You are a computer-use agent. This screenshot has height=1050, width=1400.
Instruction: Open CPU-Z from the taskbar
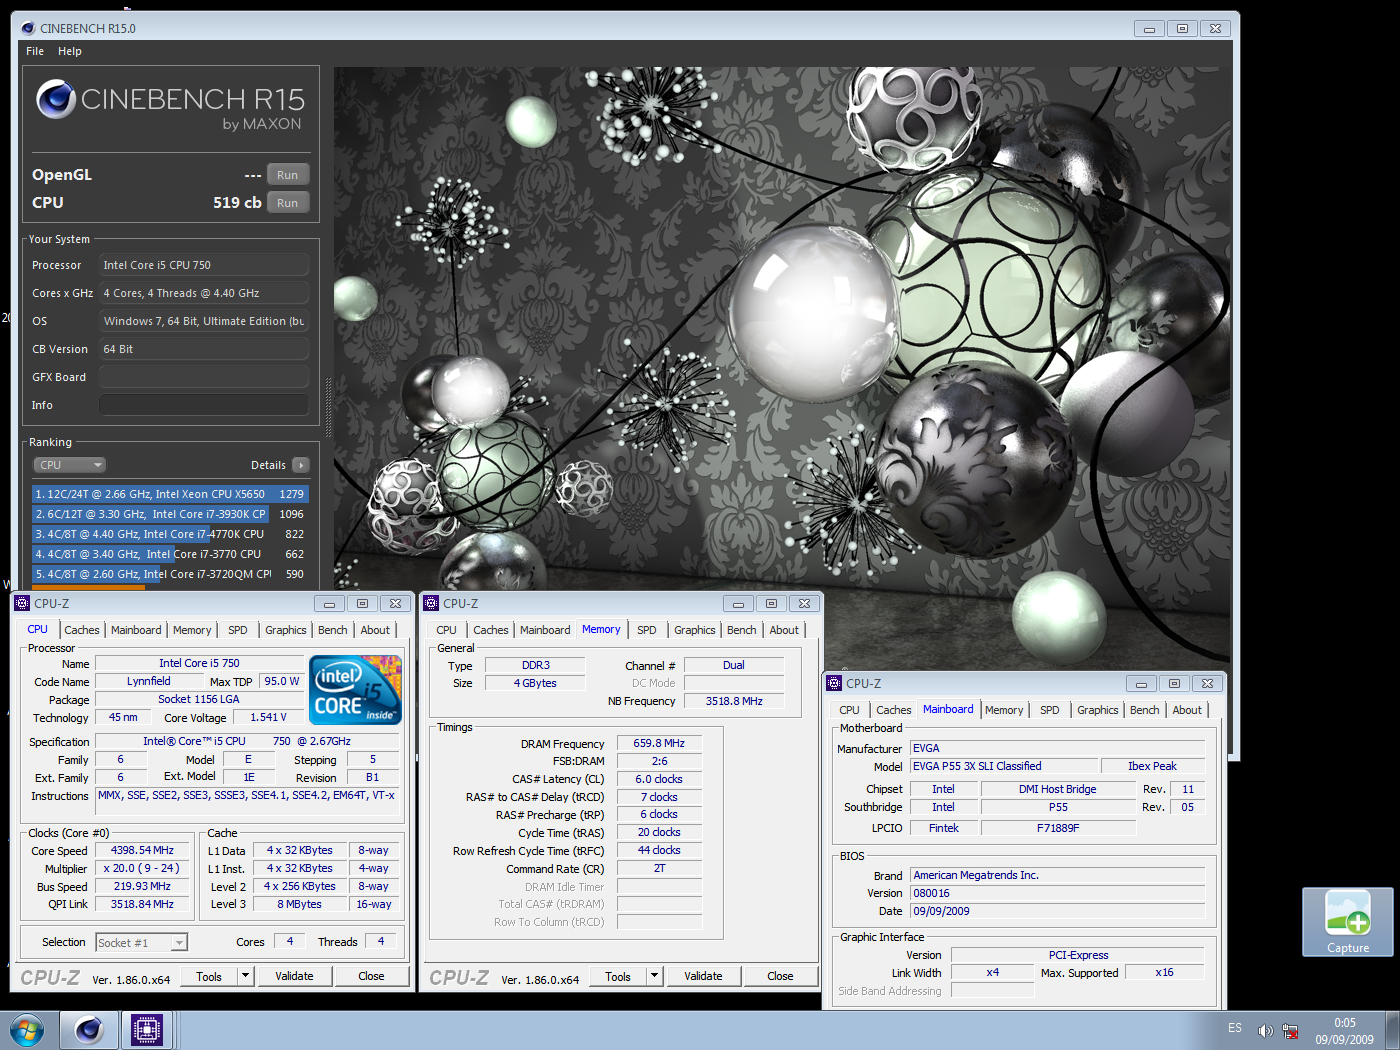[x=147, y=1029]
